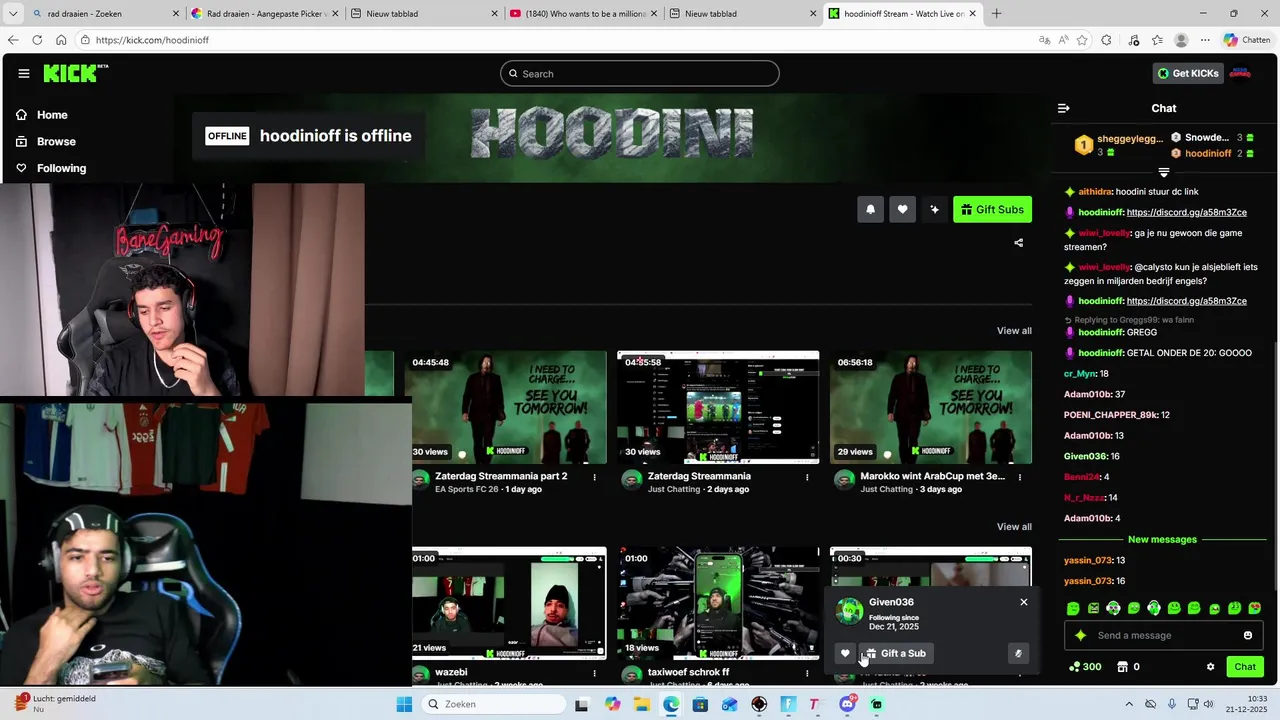Click the browser refresh icon

tap(37, 40)
